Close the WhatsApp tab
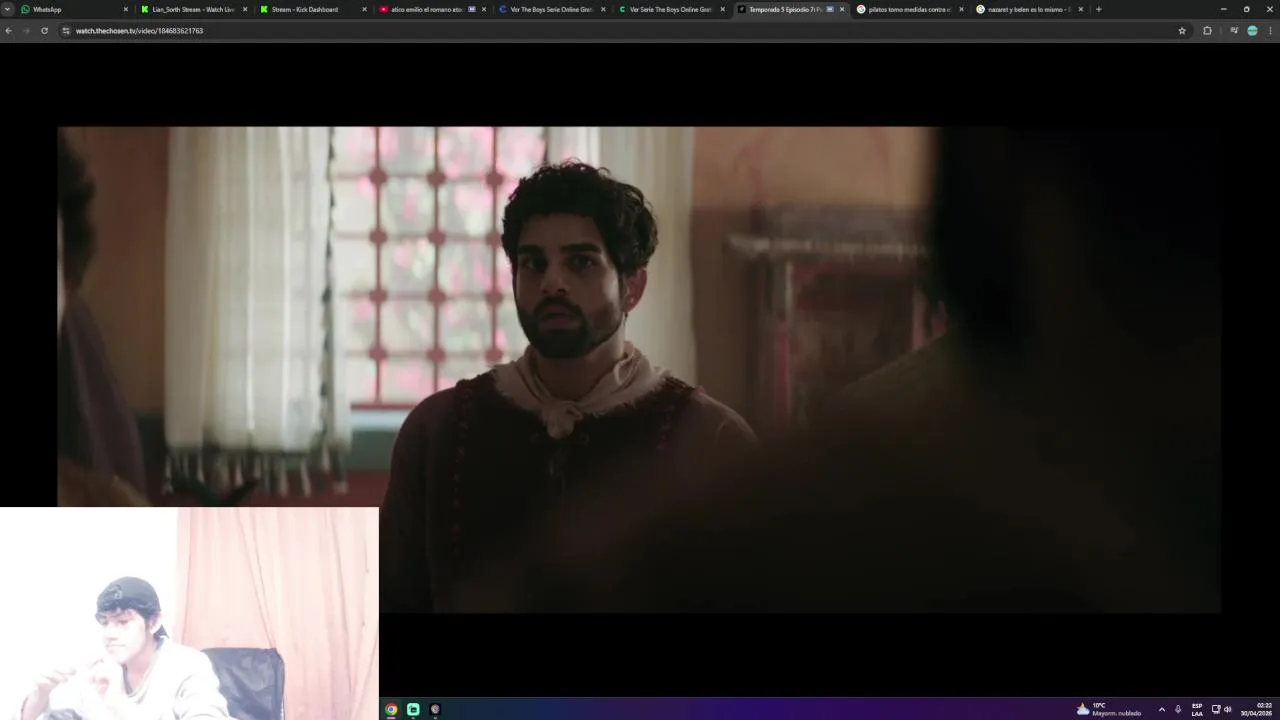This screenshot has height=720, width=1280. tap(126, 9)
